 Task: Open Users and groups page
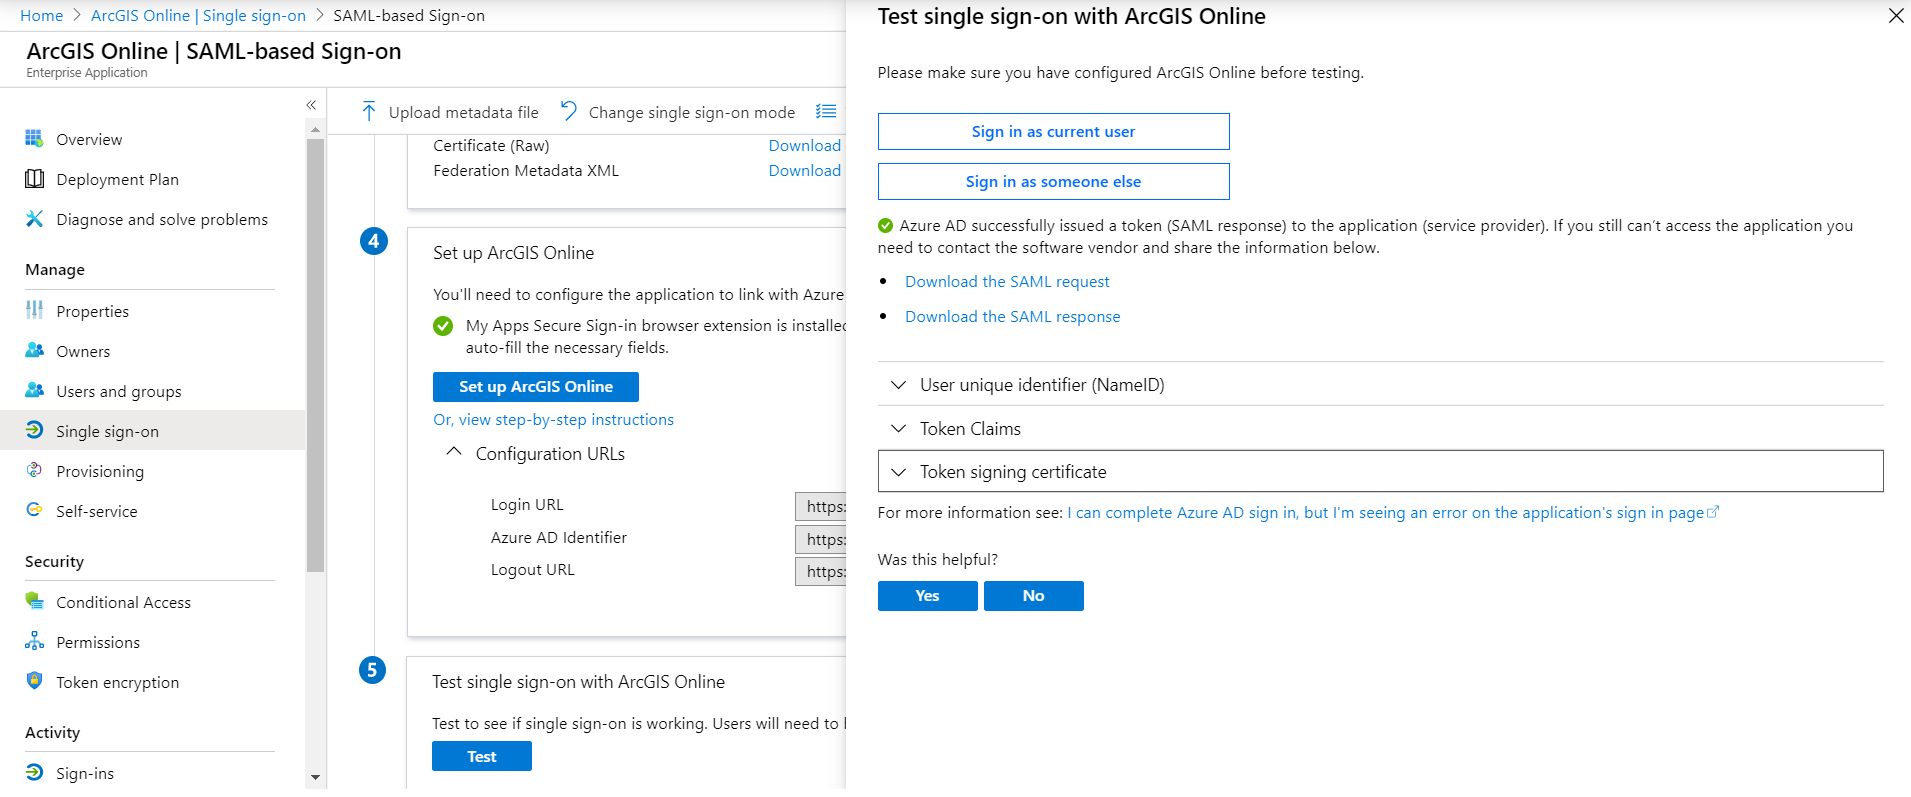coord(118,391)
